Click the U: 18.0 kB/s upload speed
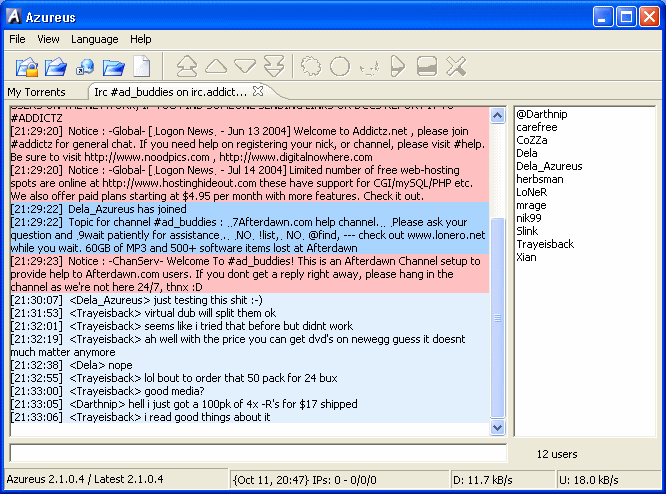 589,480
